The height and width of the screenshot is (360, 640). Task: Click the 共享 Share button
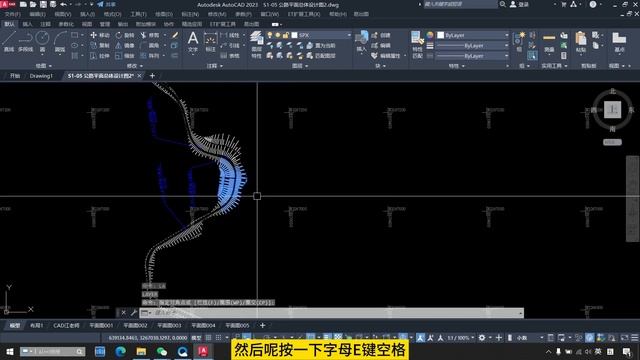(x=106, y=4)
